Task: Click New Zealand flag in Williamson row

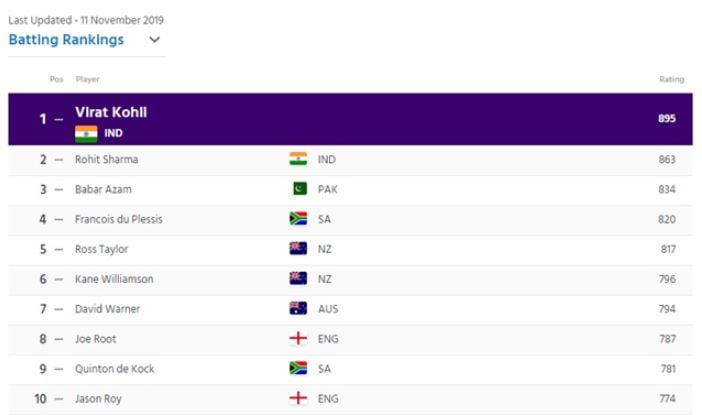Action: (x=298, y=279)
